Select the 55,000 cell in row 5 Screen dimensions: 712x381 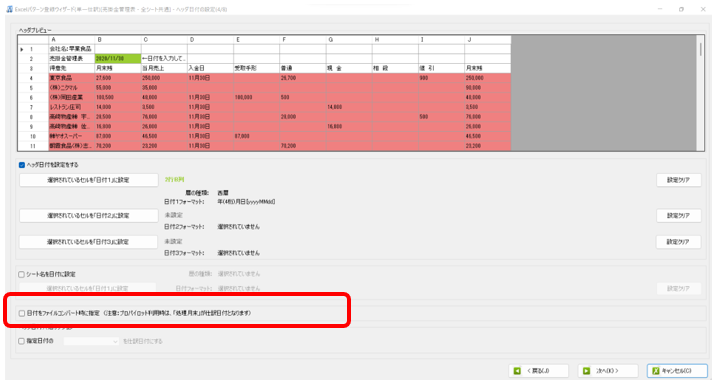coord(118,88)
